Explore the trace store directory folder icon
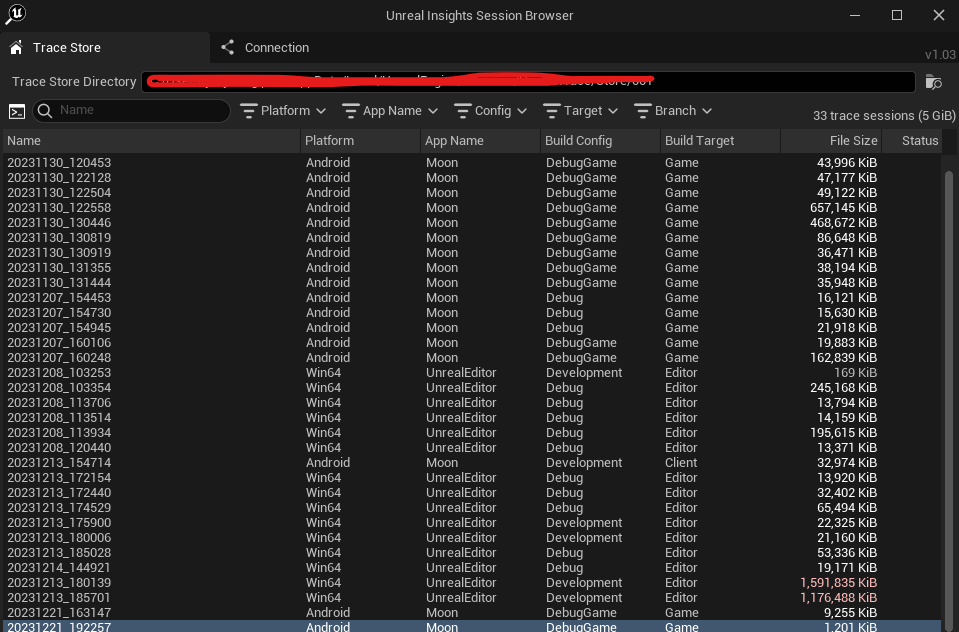 click(933, 82)
